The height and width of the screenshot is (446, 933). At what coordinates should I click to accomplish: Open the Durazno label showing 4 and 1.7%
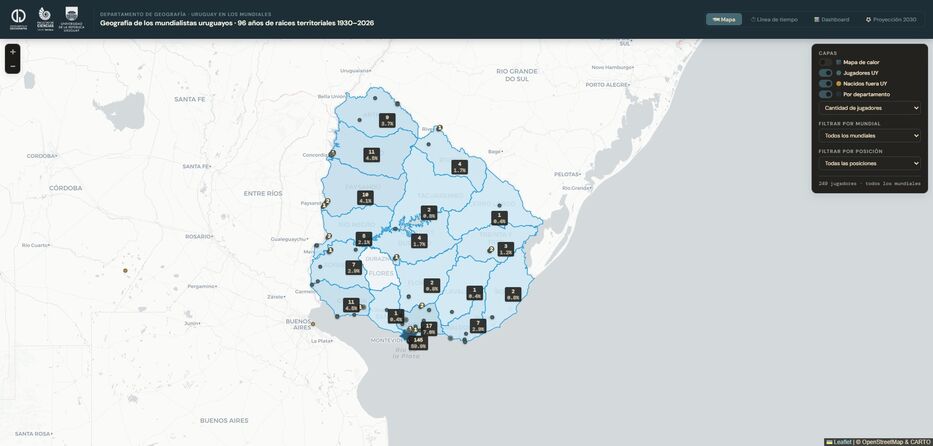[x=419, y=241]
